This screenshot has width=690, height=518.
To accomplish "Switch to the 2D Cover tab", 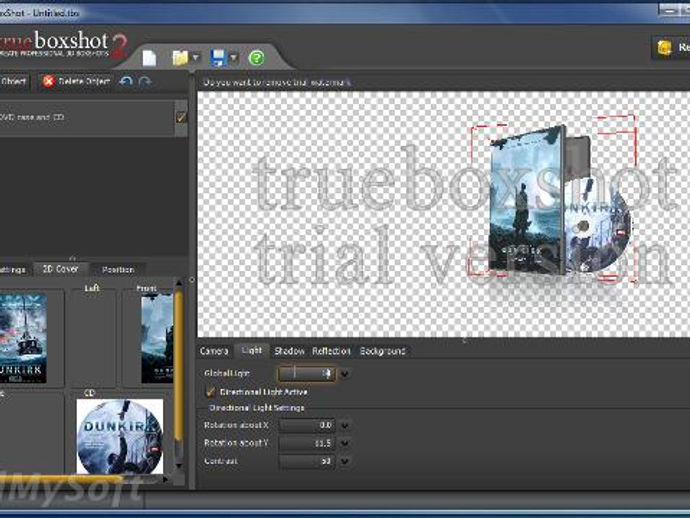I will click(61, 269).
